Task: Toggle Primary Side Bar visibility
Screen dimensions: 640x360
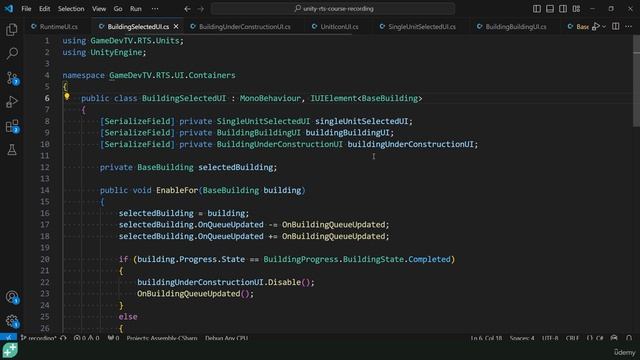Action: (x=537, y=9)
